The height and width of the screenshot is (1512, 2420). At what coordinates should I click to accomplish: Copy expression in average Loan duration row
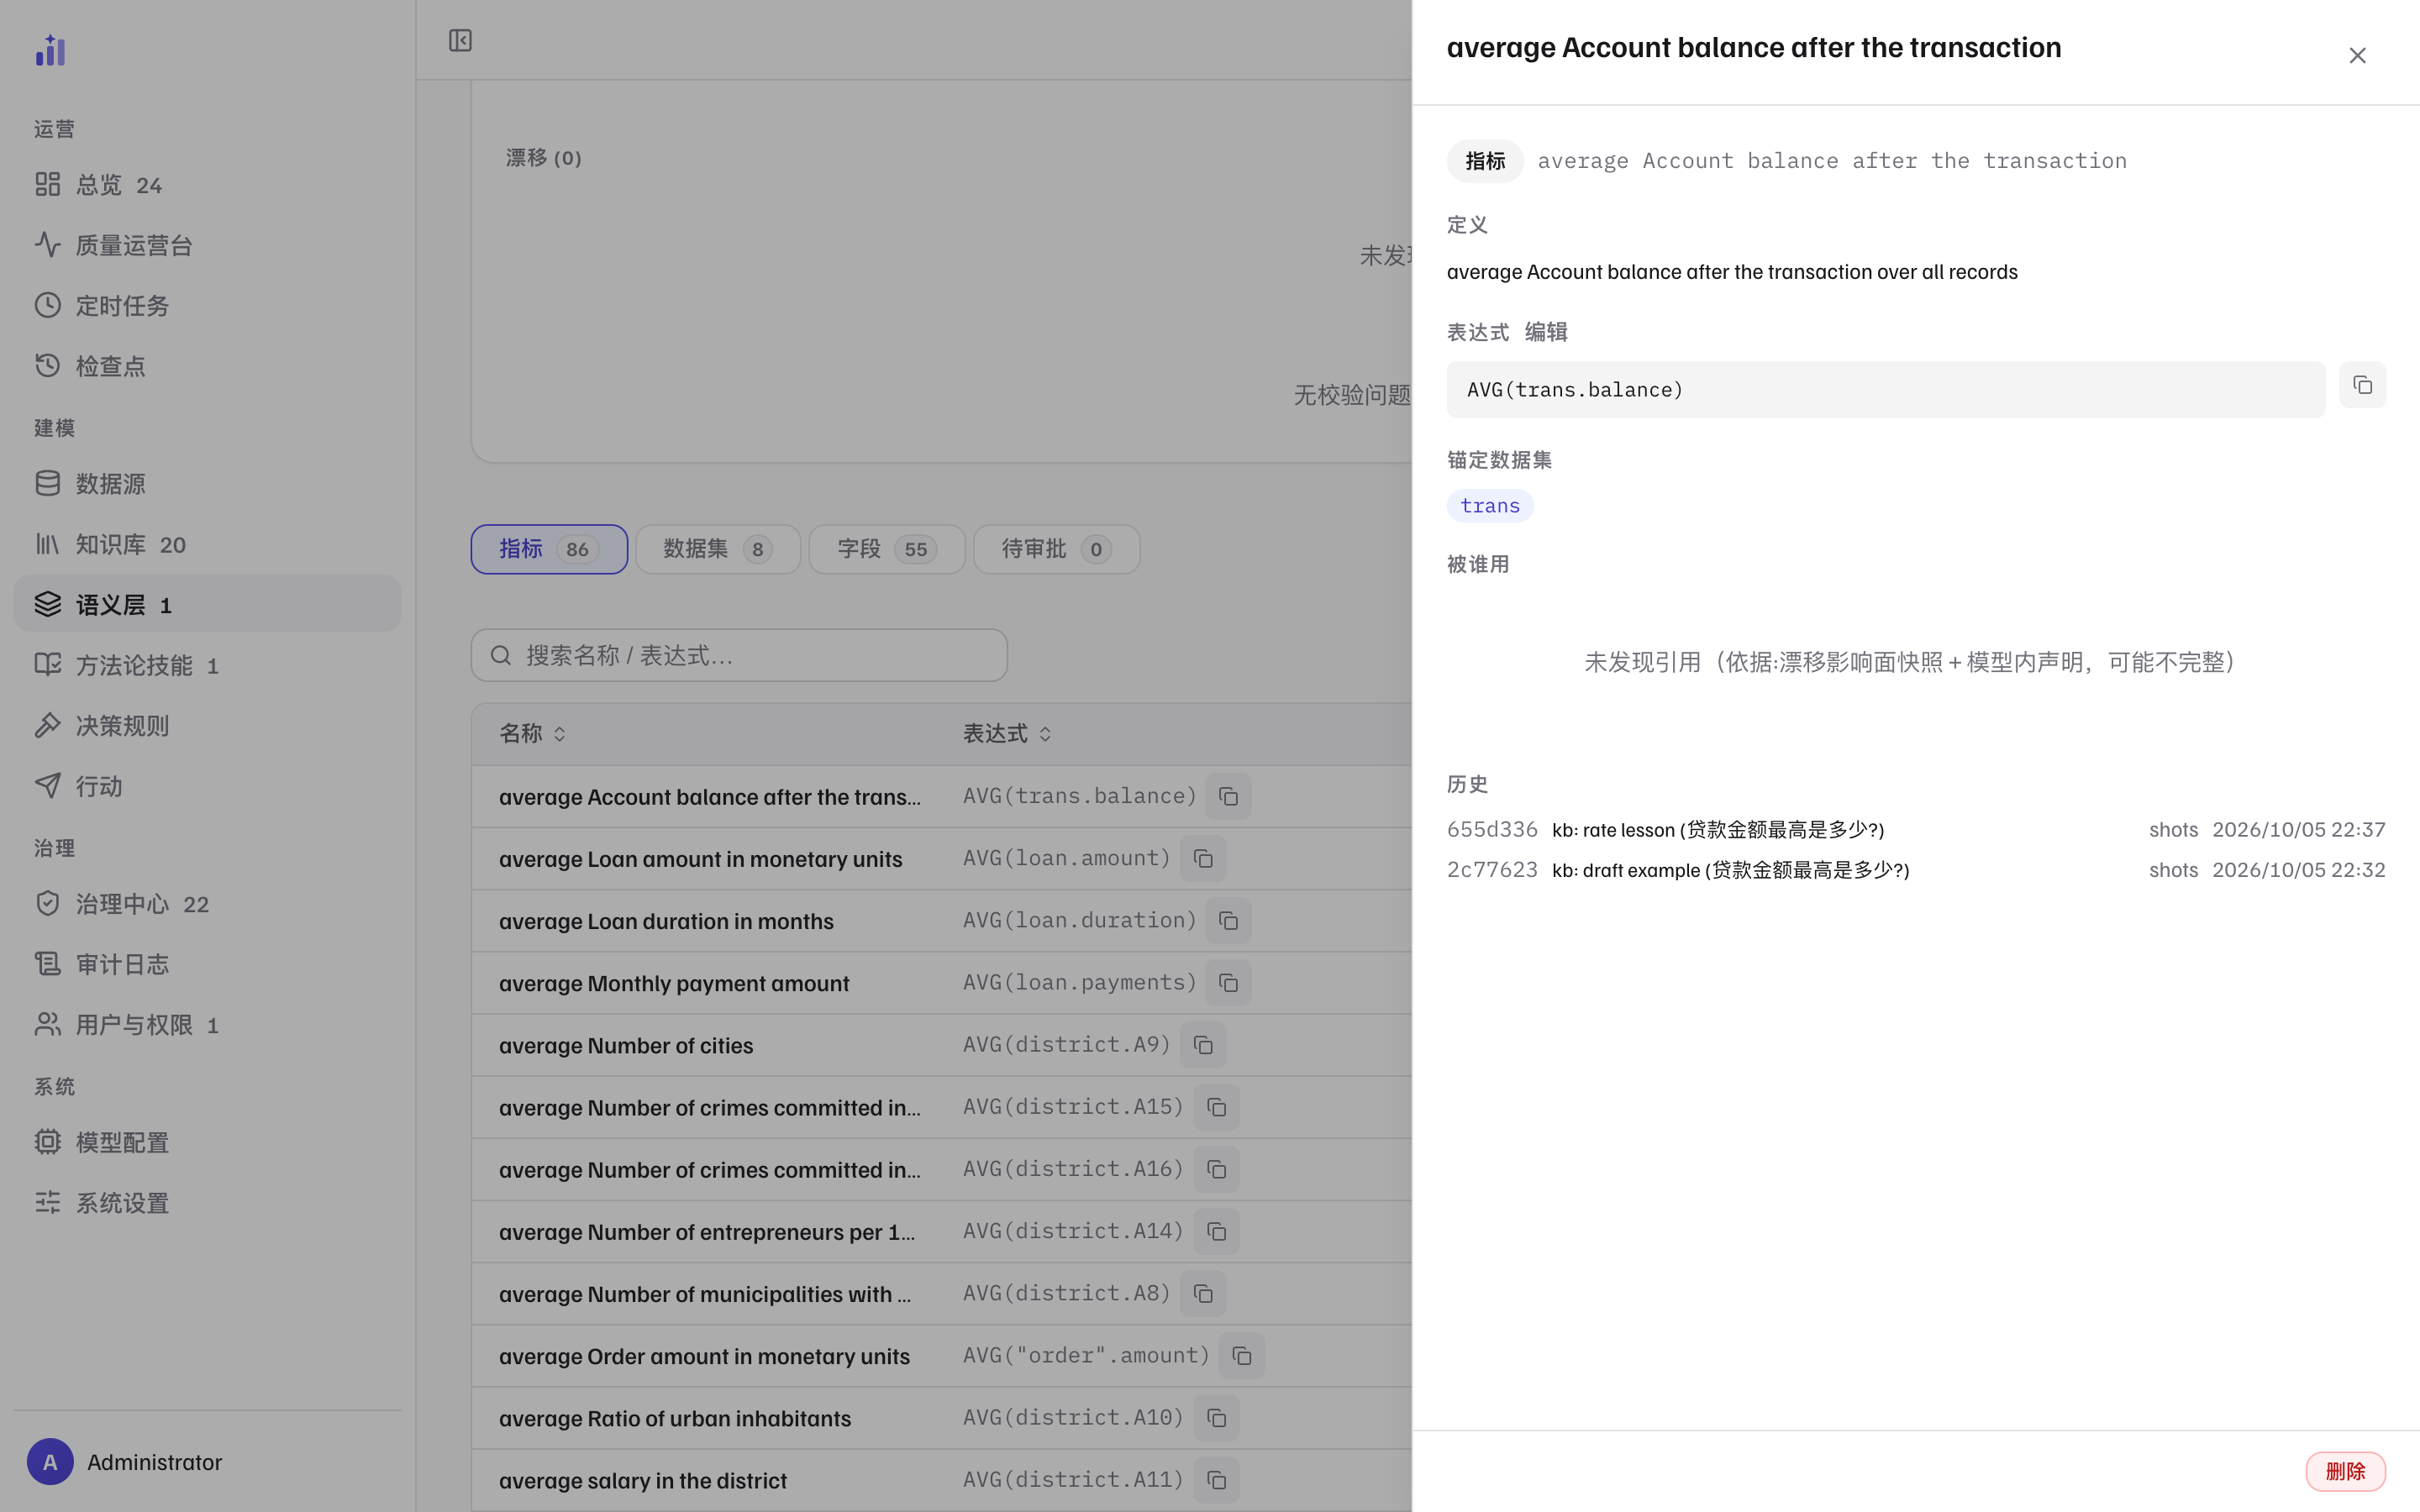pos(1228,921)
